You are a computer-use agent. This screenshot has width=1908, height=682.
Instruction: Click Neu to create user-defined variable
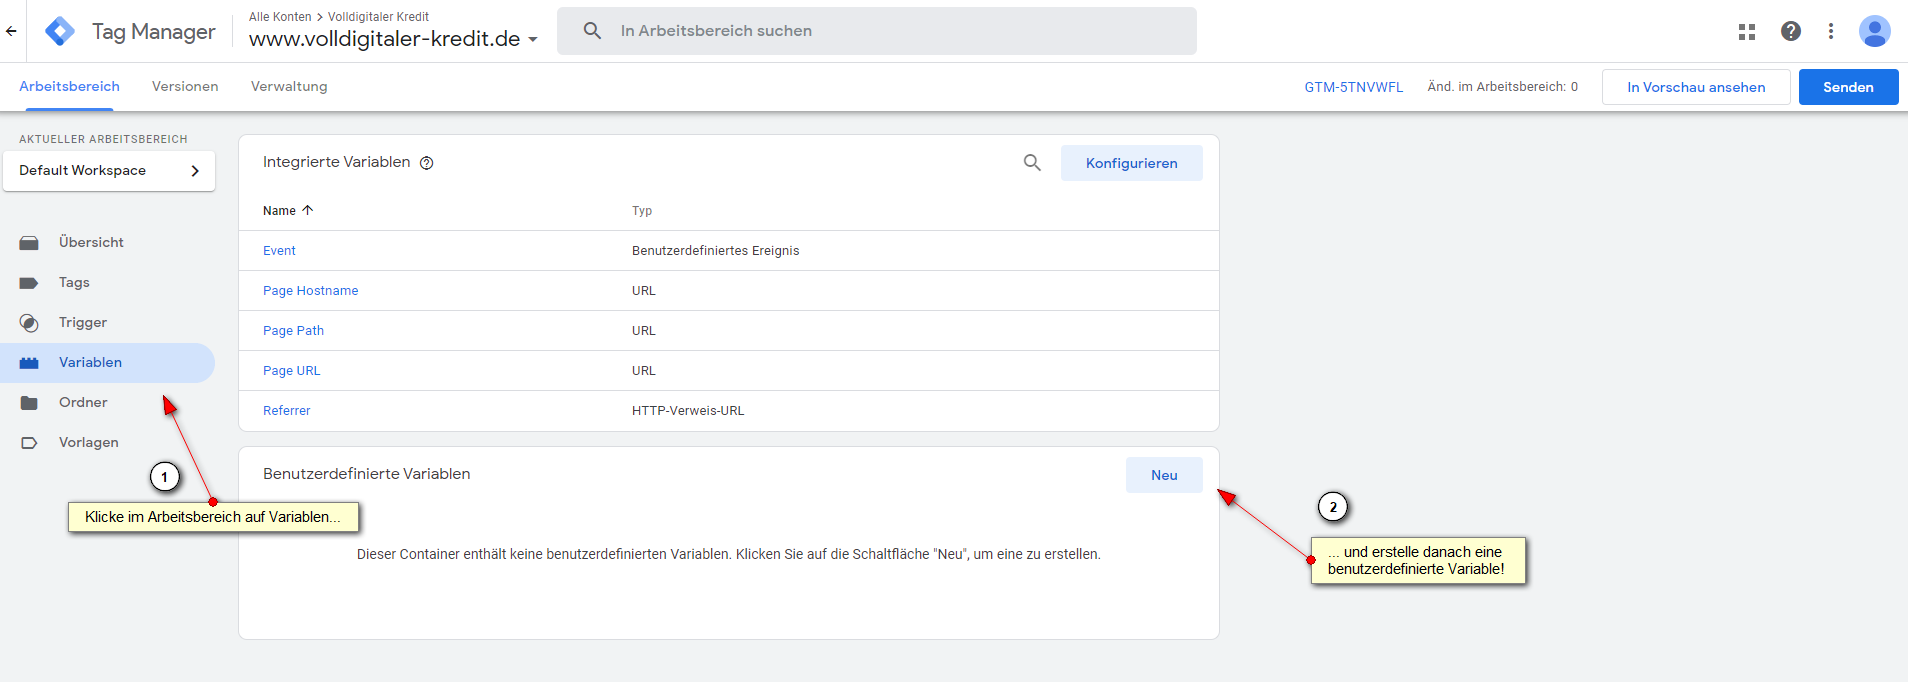coord(1164,475)
